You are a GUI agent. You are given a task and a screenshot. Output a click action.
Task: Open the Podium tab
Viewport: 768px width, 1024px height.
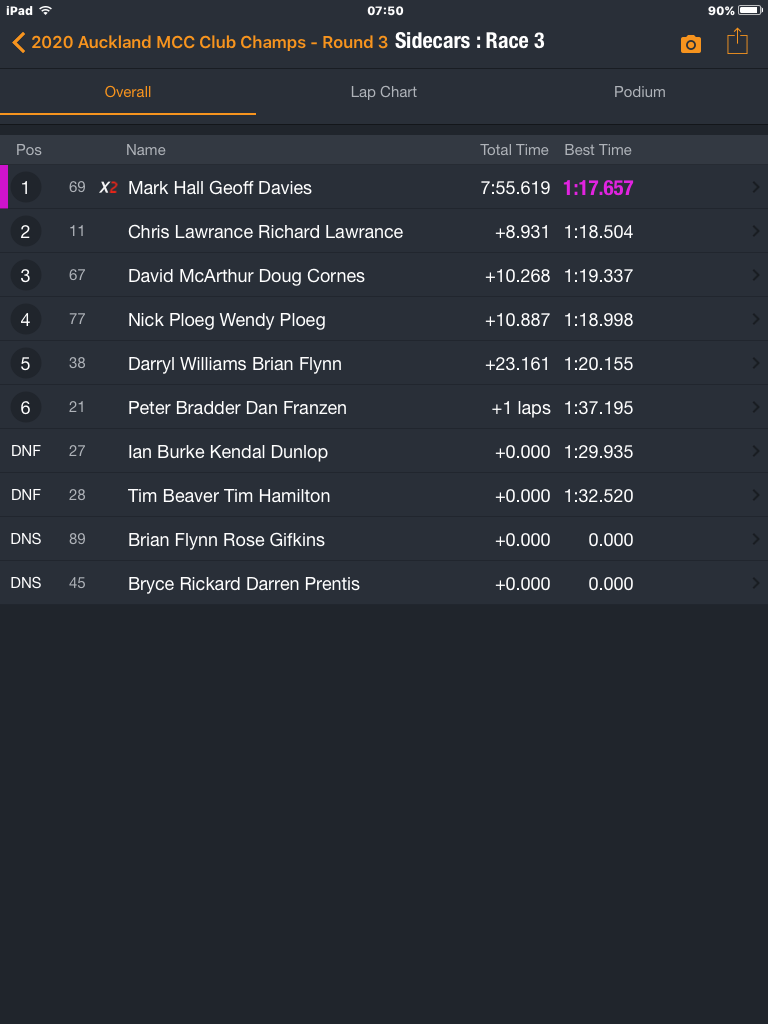(x=639, y=92)
